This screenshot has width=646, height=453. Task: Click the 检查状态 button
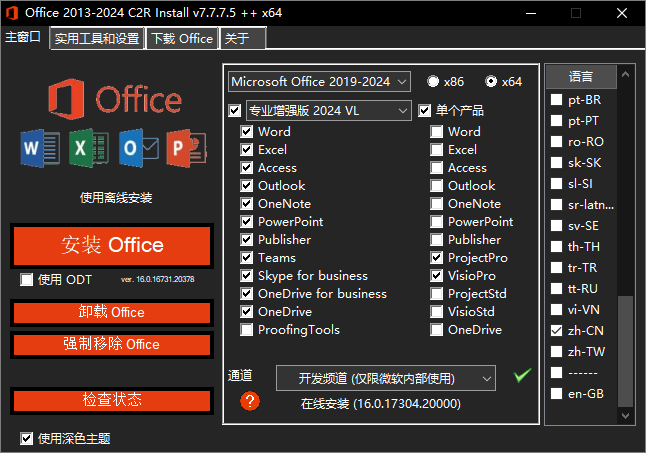112,400
